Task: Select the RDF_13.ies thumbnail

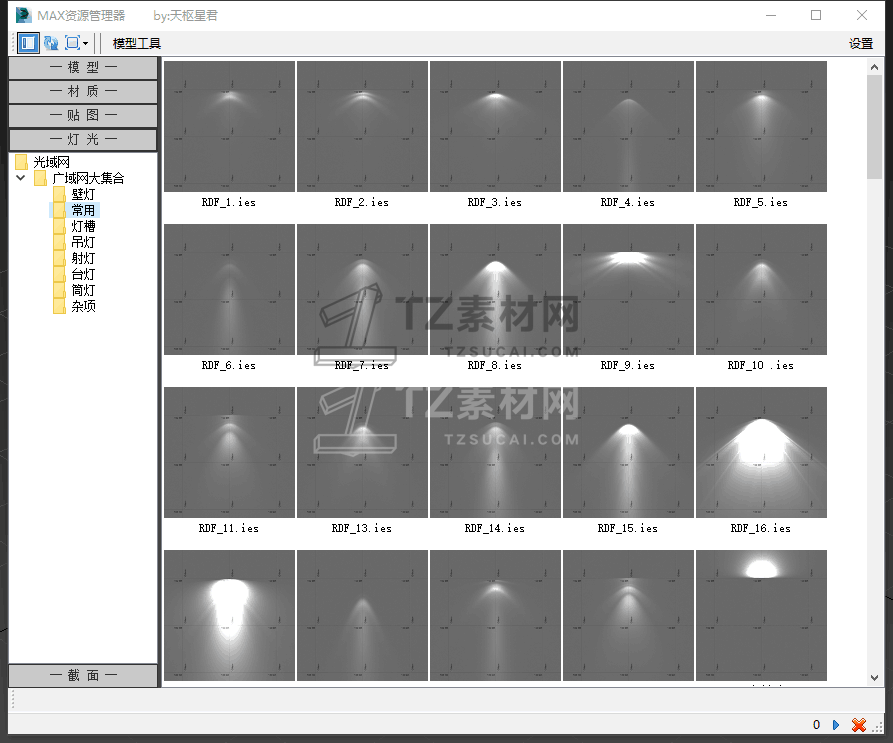Action: point(362,453)
